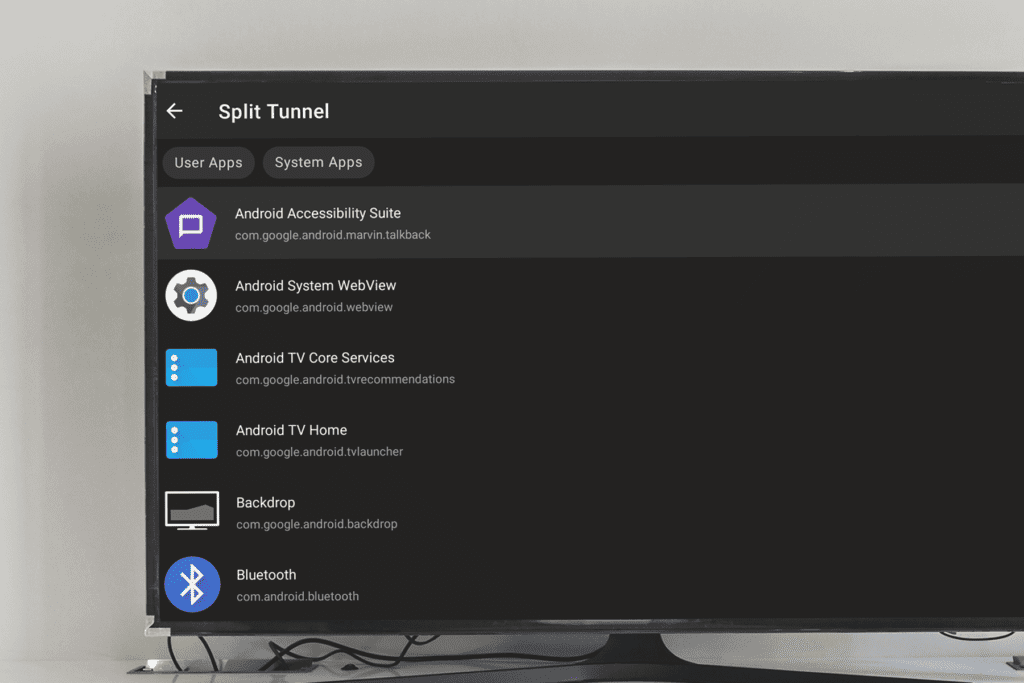The image size is (1024, 683).
Task: Select Android TV Core Services app name
Action: [x=315, y=358]
